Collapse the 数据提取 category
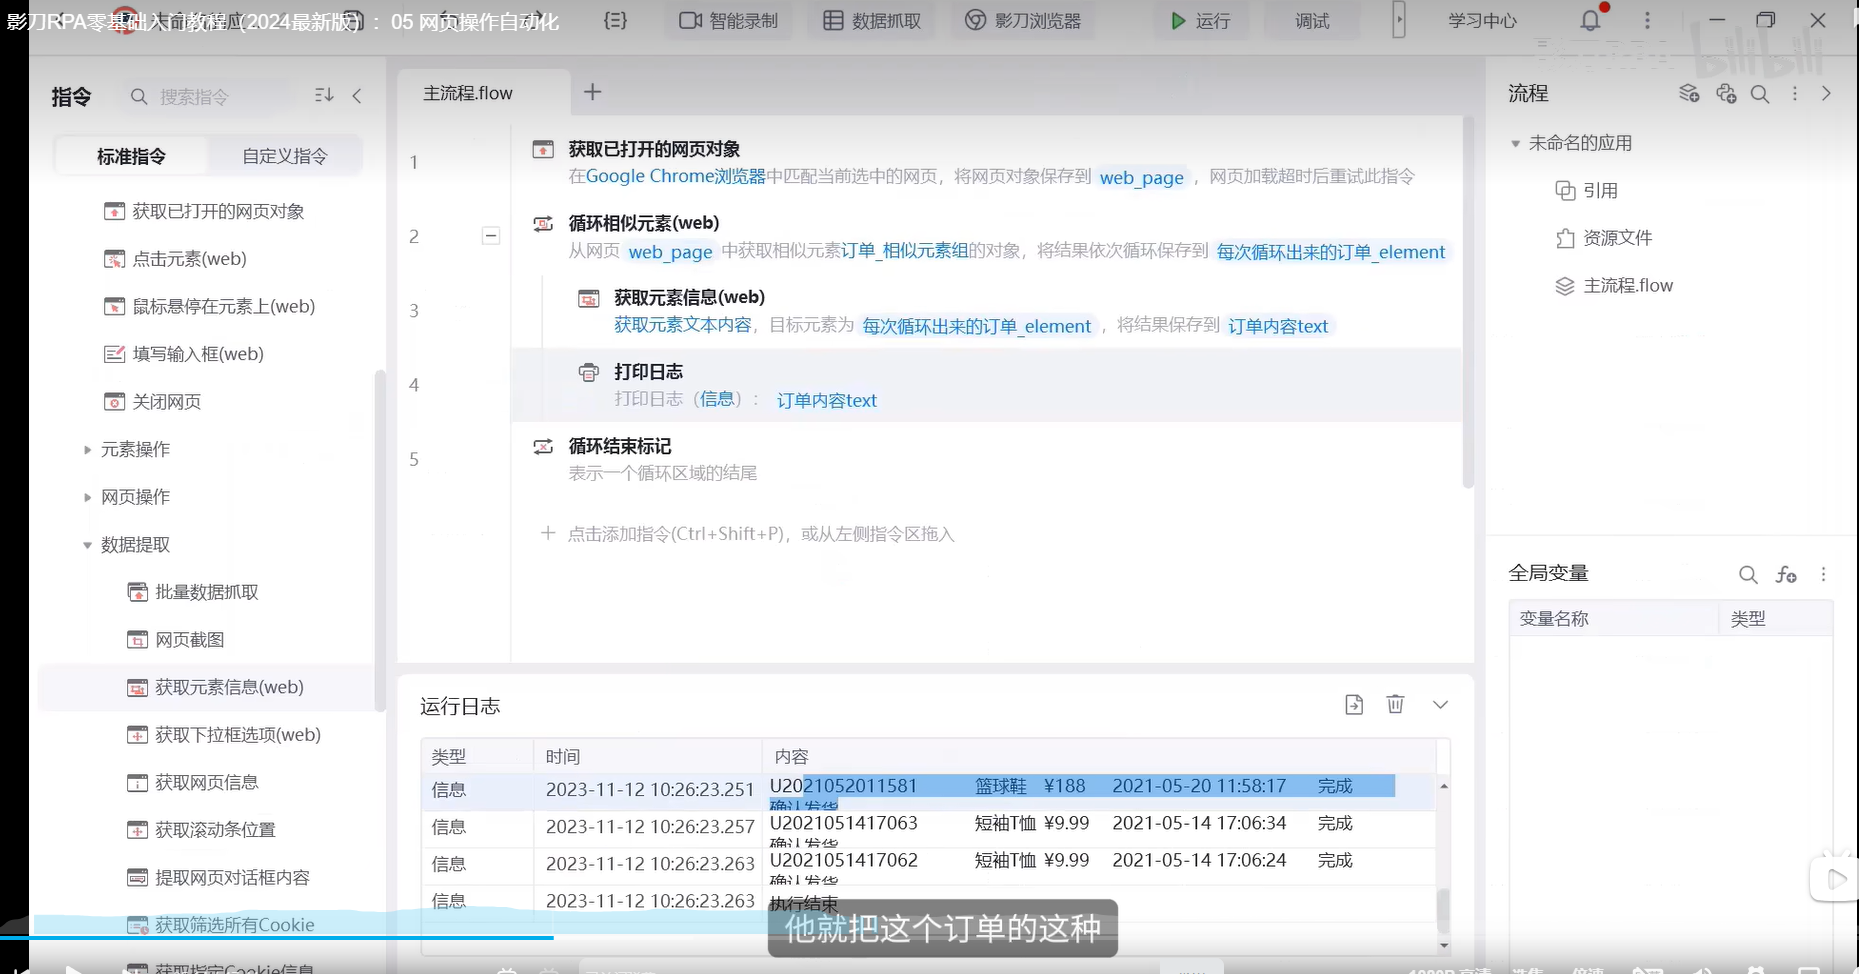This screenshot has height=974, width=1859. point(88,545)
